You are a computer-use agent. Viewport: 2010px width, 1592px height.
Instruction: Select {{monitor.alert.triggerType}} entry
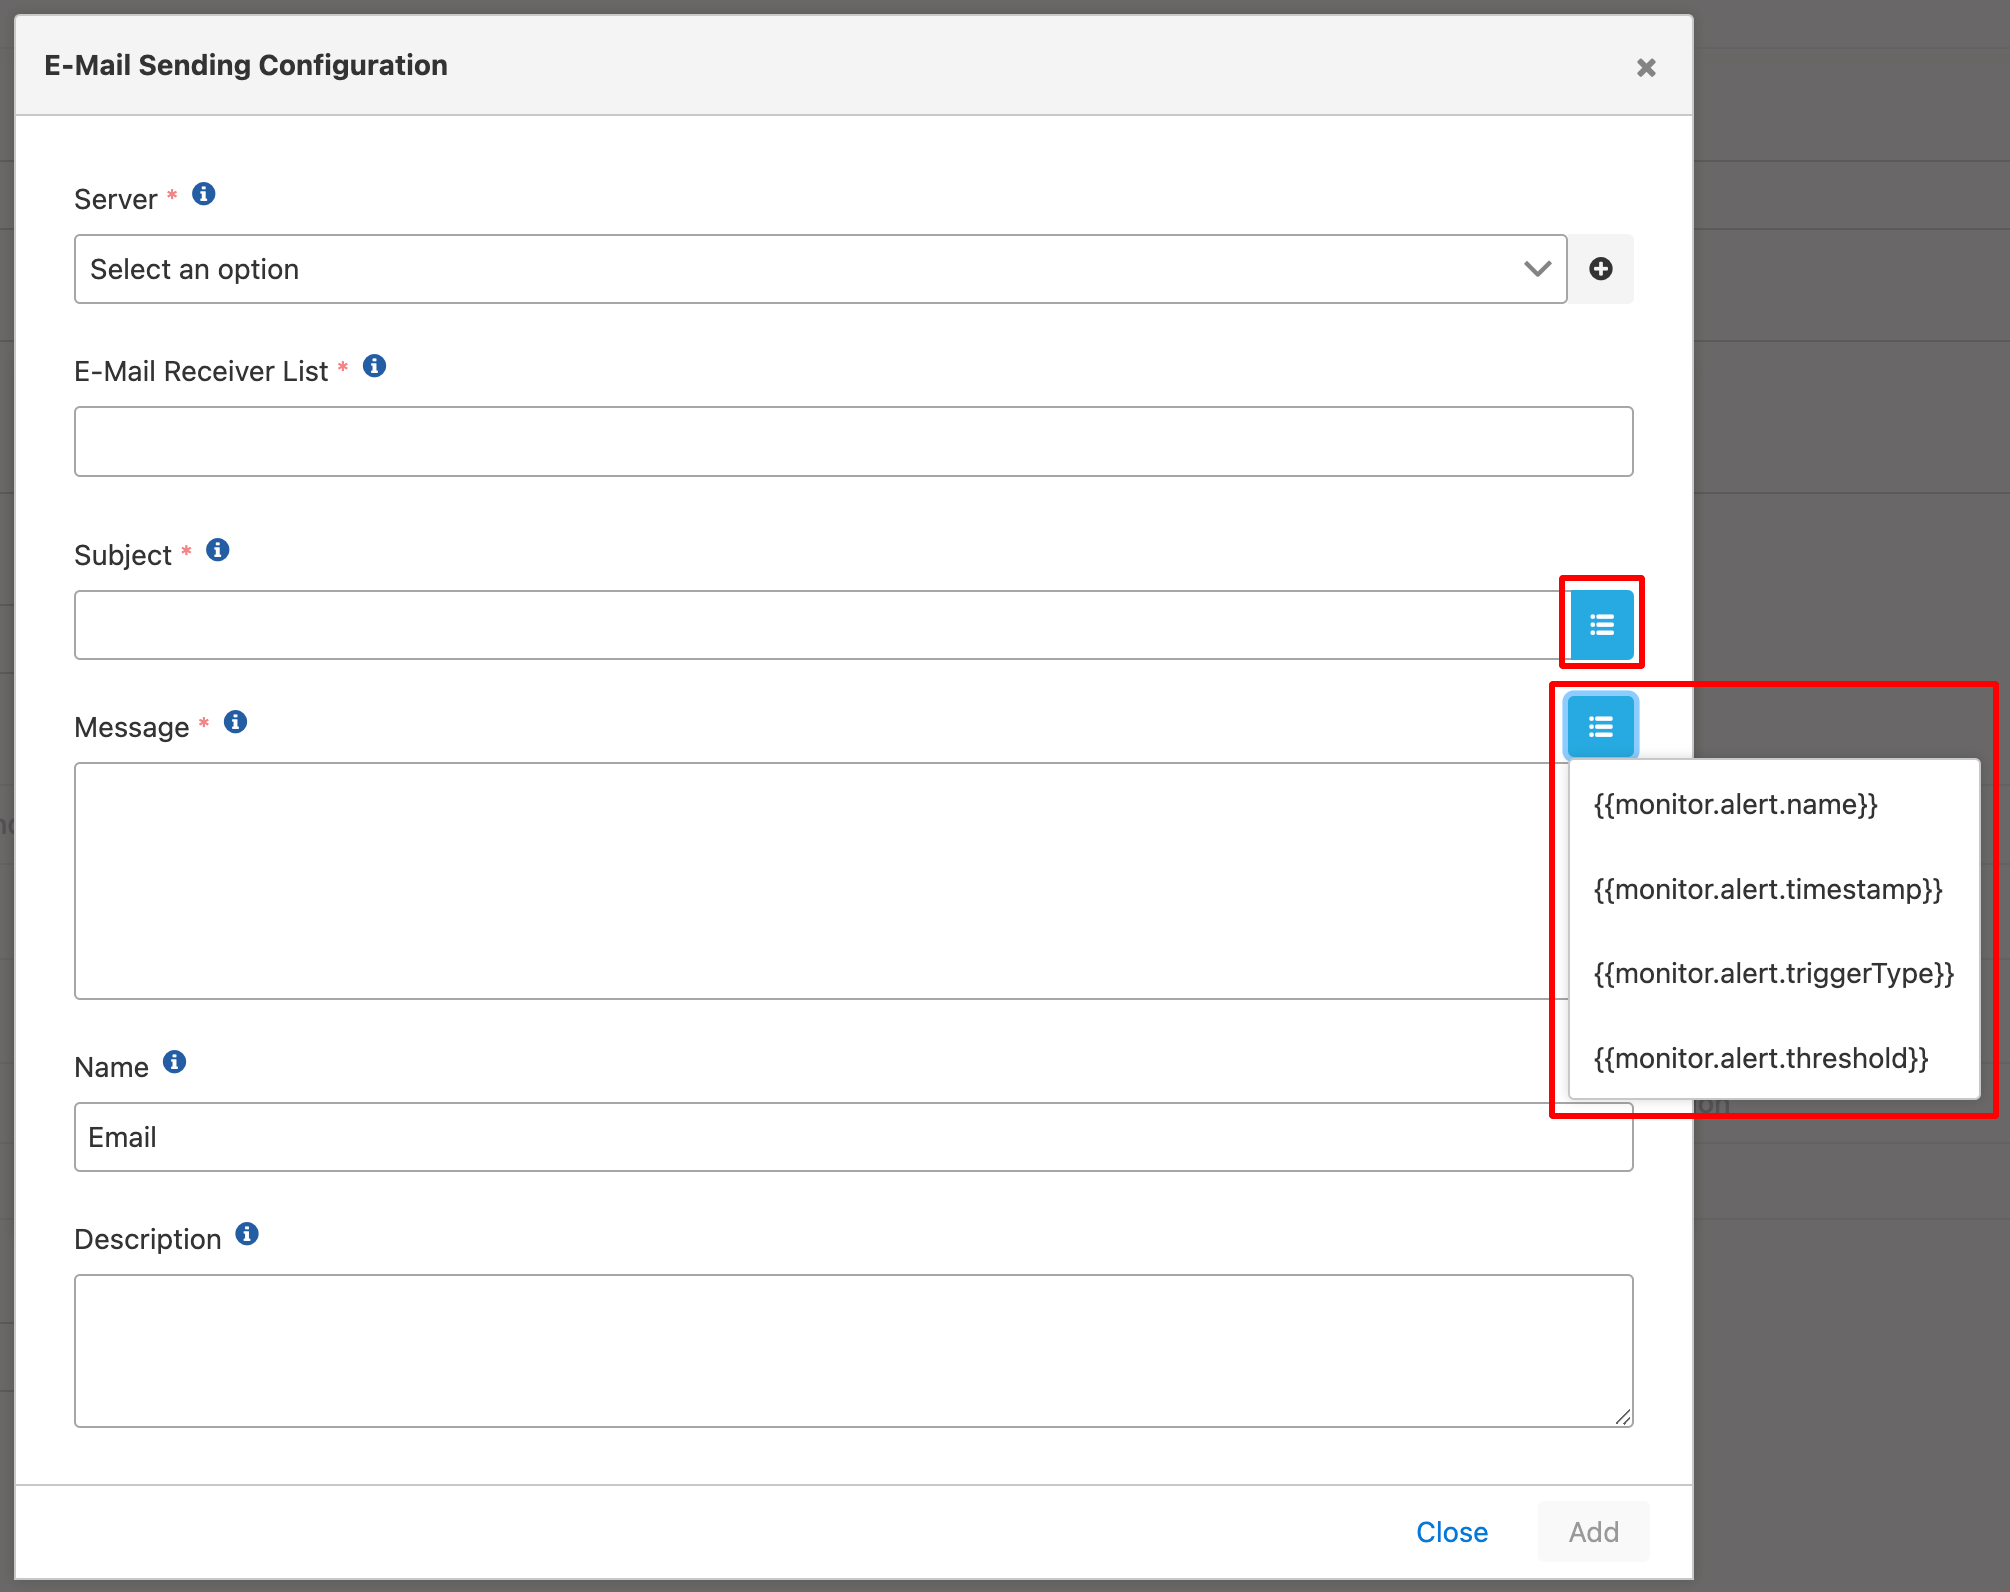1773,974
